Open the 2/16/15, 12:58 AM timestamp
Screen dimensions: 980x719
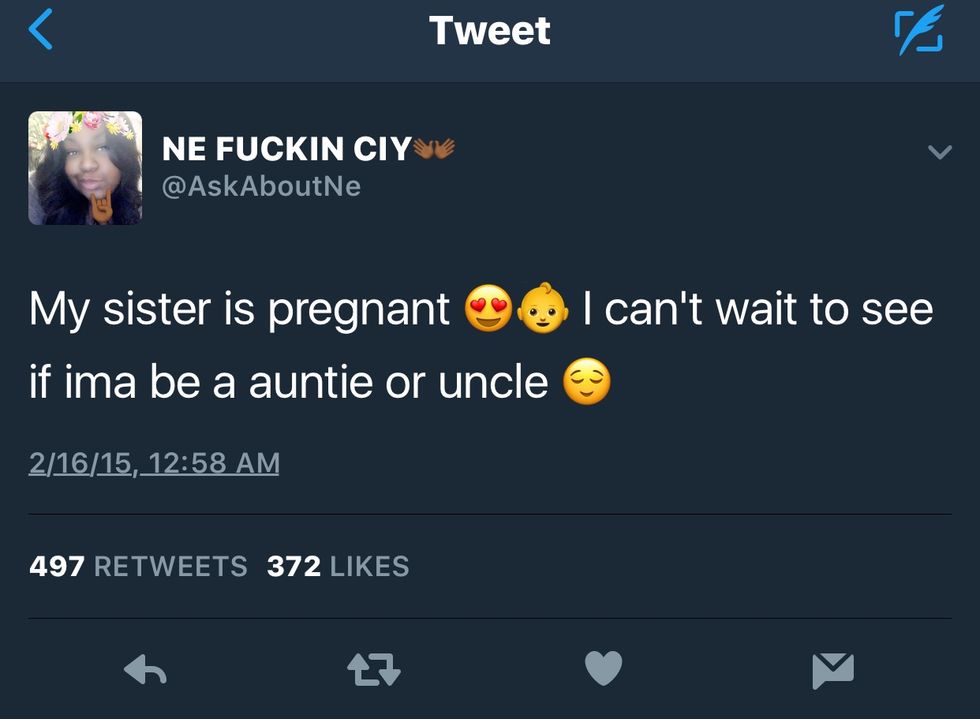tap(154, 463)
